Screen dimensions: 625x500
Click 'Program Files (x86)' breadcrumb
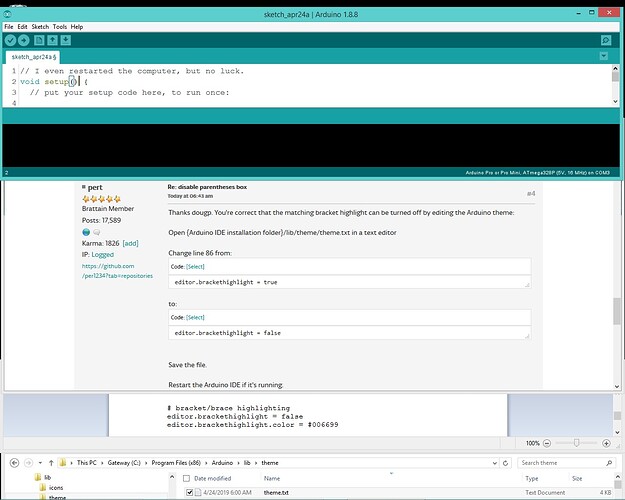176,463
